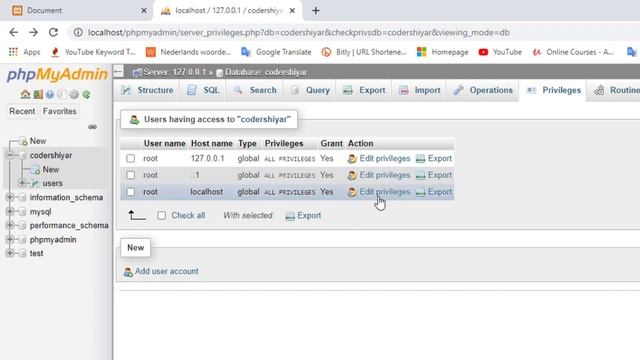Viewport: 640px width, 360px height.
Task: Click the phpMyAdmin logo
Action: coord(57,75)
